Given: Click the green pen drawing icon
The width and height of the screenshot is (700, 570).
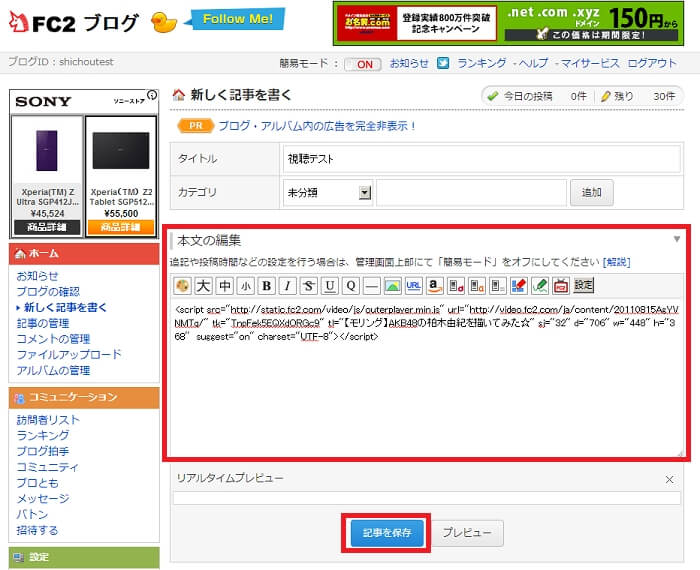Looking at the screenshot, I should 540,286.
